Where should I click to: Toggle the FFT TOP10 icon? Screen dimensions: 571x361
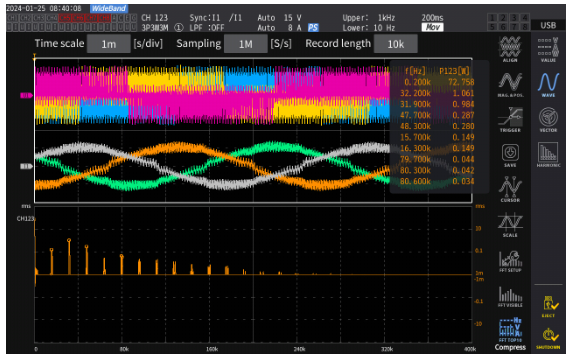(x=510, y=329)
